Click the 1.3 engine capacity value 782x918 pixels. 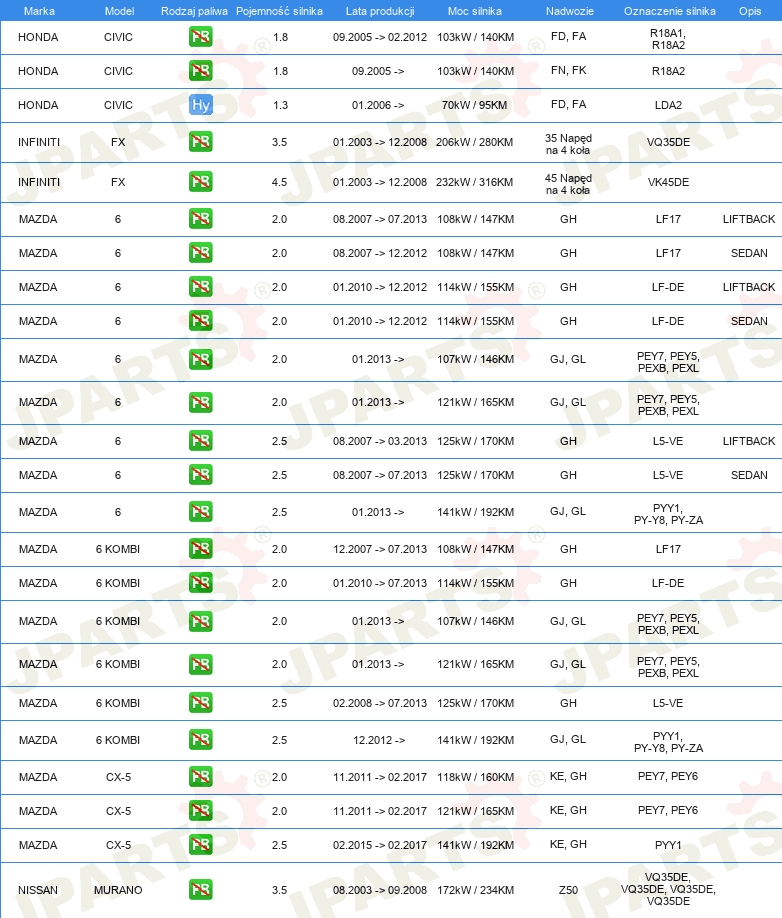(280, 105)
